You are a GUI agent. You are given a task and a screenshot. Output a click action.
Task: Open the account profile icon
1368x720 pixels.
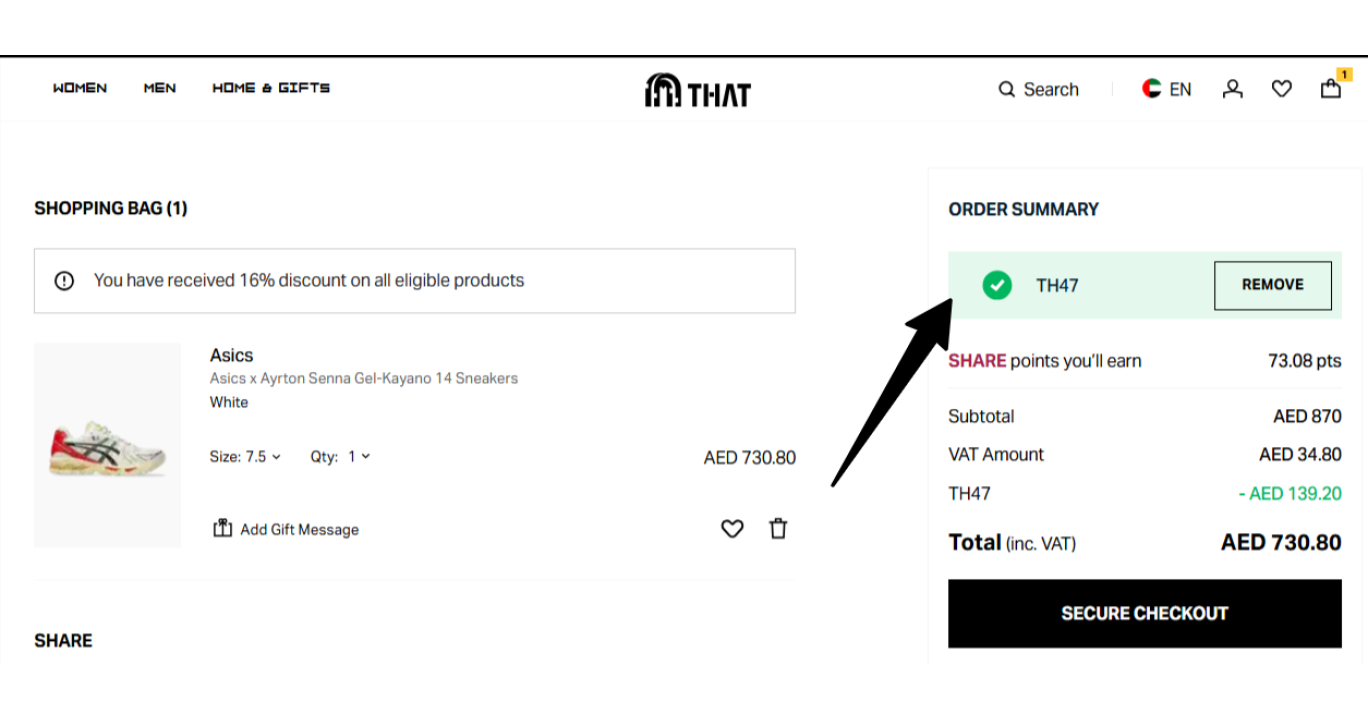pos(1233,89)
